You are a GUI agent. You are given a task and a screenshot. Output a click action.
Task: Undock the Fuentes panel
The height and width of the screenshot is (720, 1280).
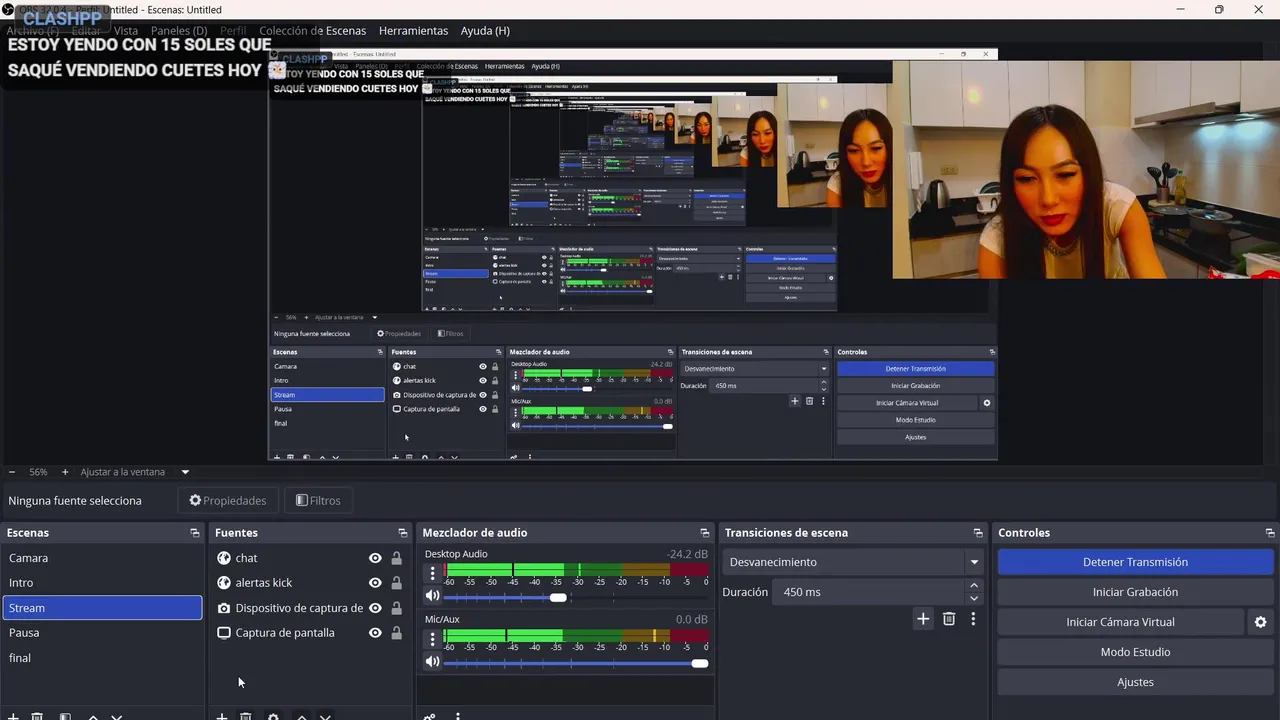[x=403, y=533]
